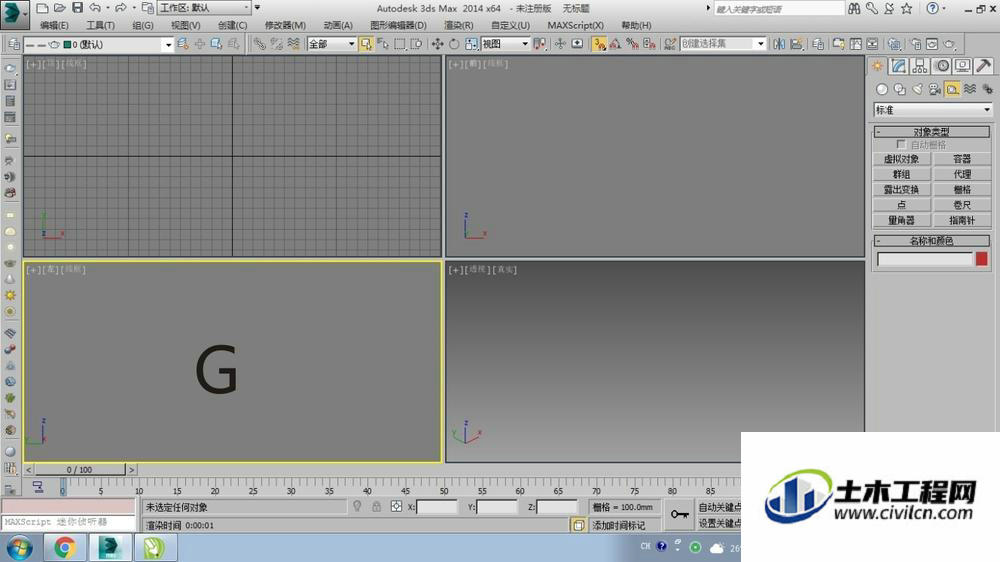1000x562 pixels.
Task: Switch to the Motion panel tab
Action: 942,66
